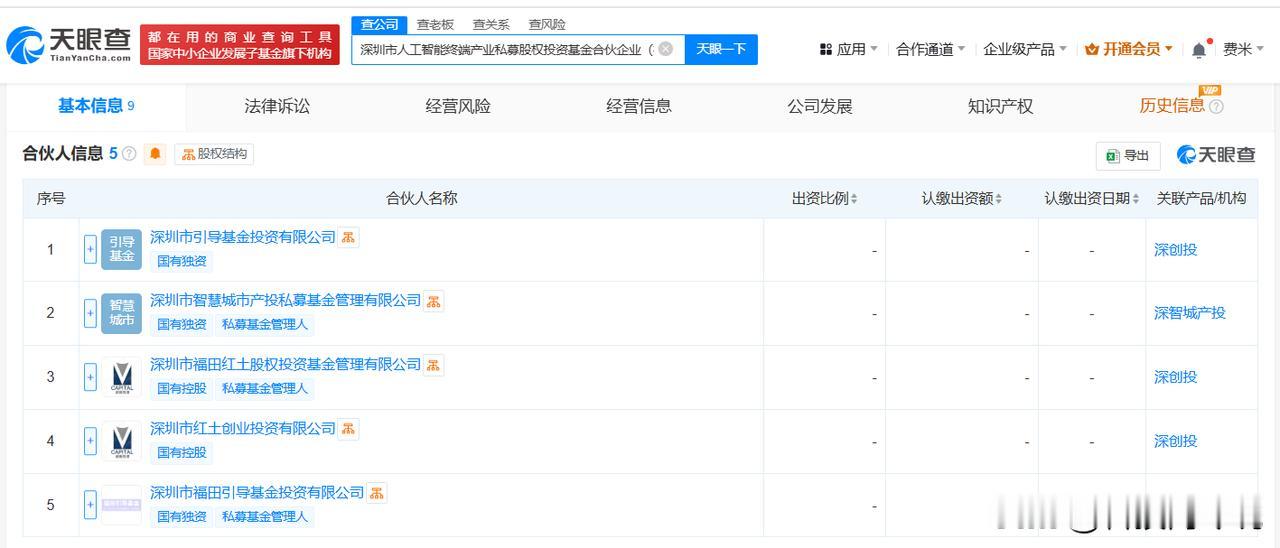Image resolution: width=1280 pixels, height=548 pixels.
Task: Click the company logo in row 5
Action: tap(122, 505)
